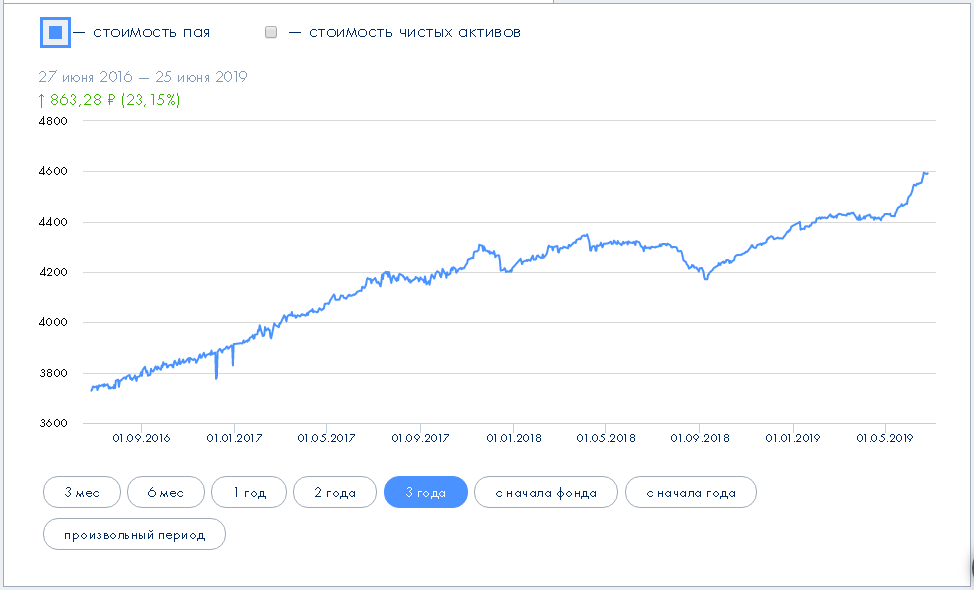Toggle the 'стоимость пая' checkbox
The height and width of the screenshot is (590, 974).
(x=55, y=32)
